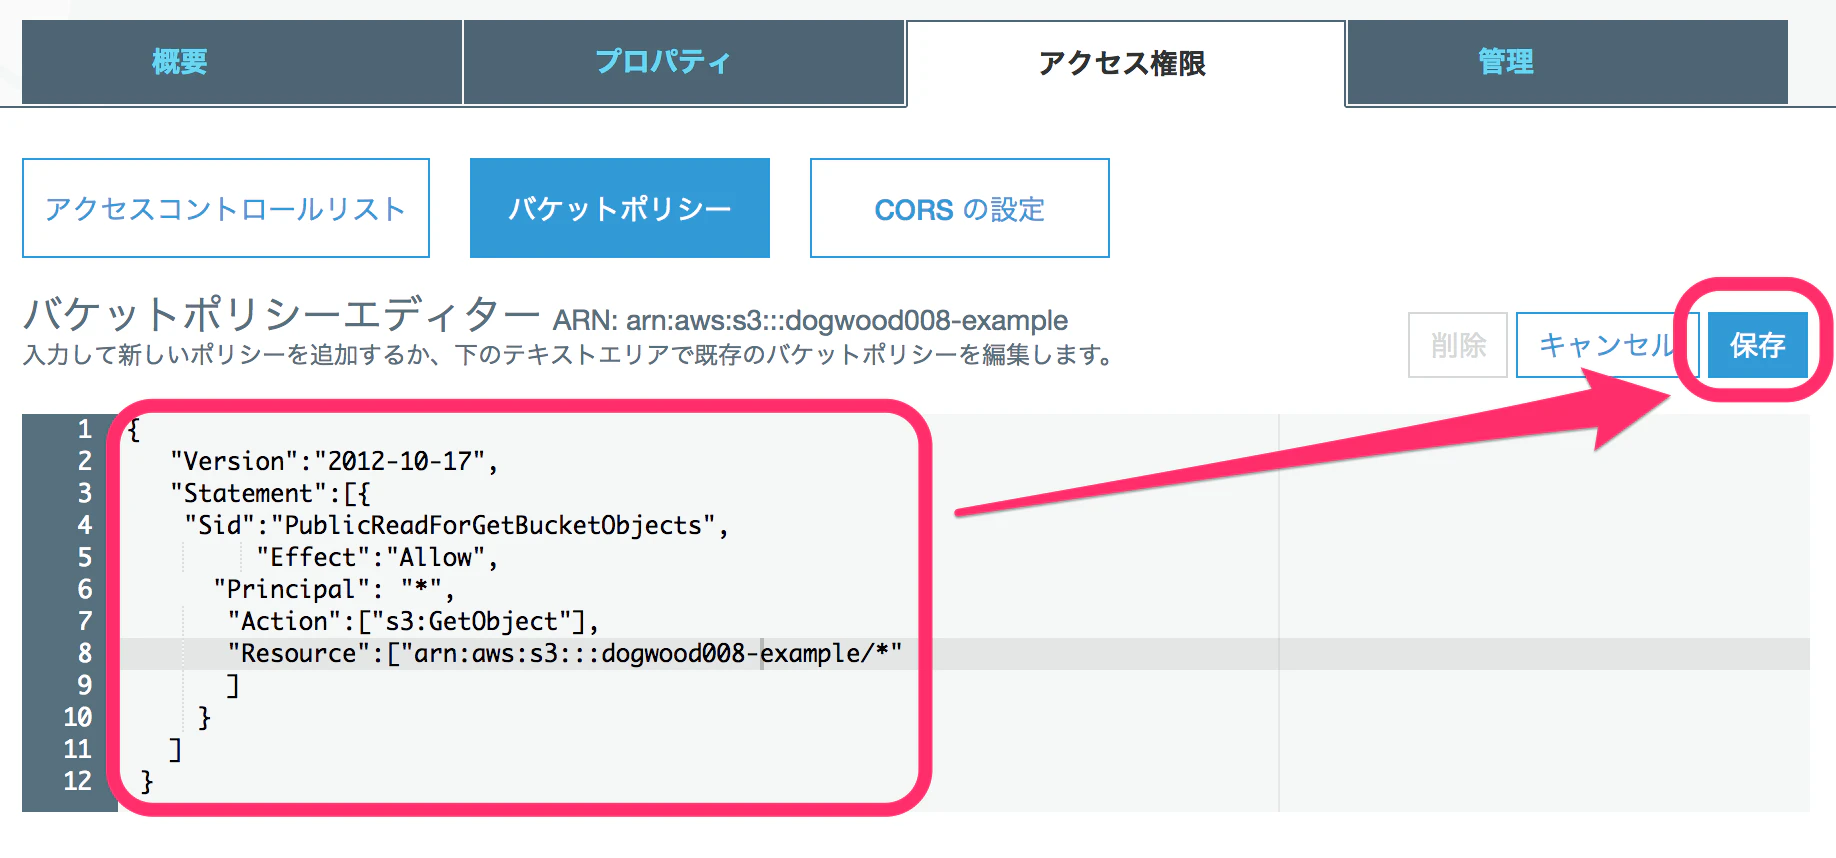This screenshot has height=858, width=1836.
Task: Click the "Action":["s3:GetObject"] line
Action: pyautogui.click(x=413, y=621)
